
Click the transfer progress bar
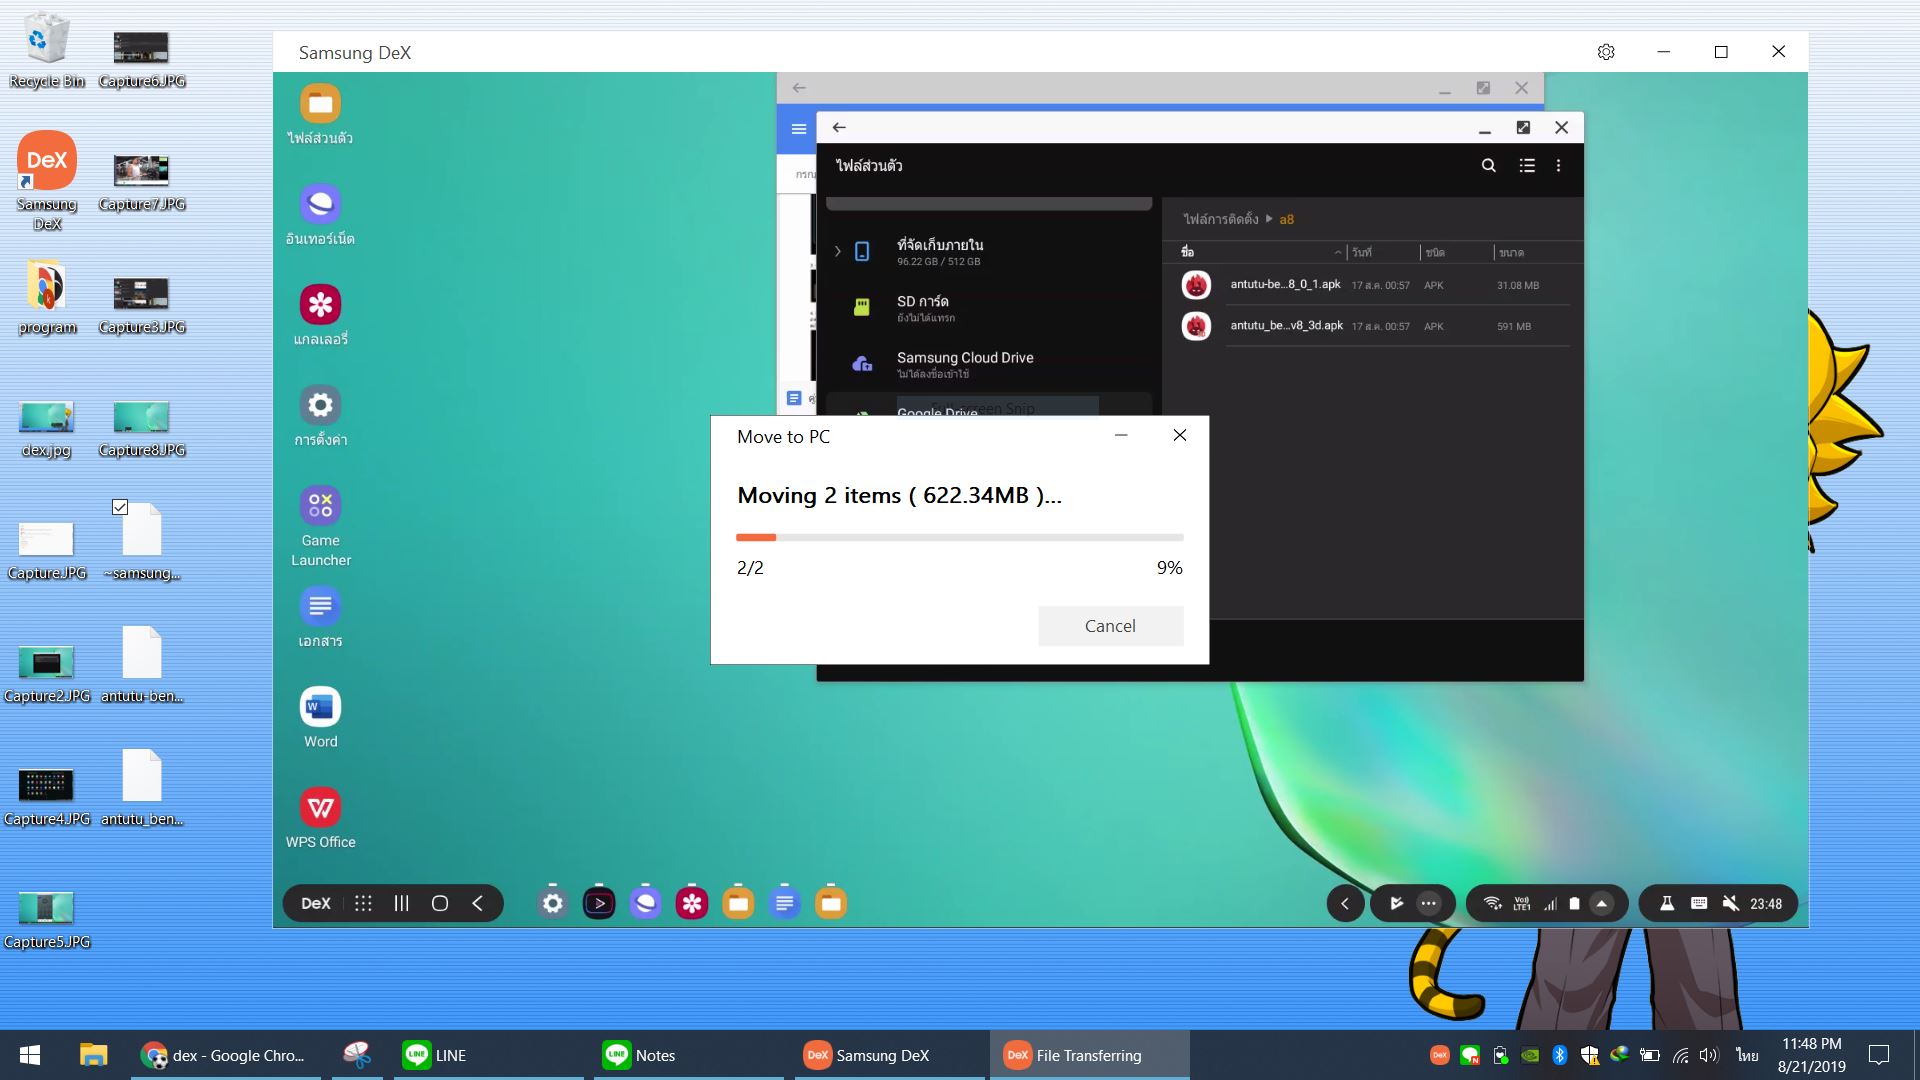coord(959,537)
